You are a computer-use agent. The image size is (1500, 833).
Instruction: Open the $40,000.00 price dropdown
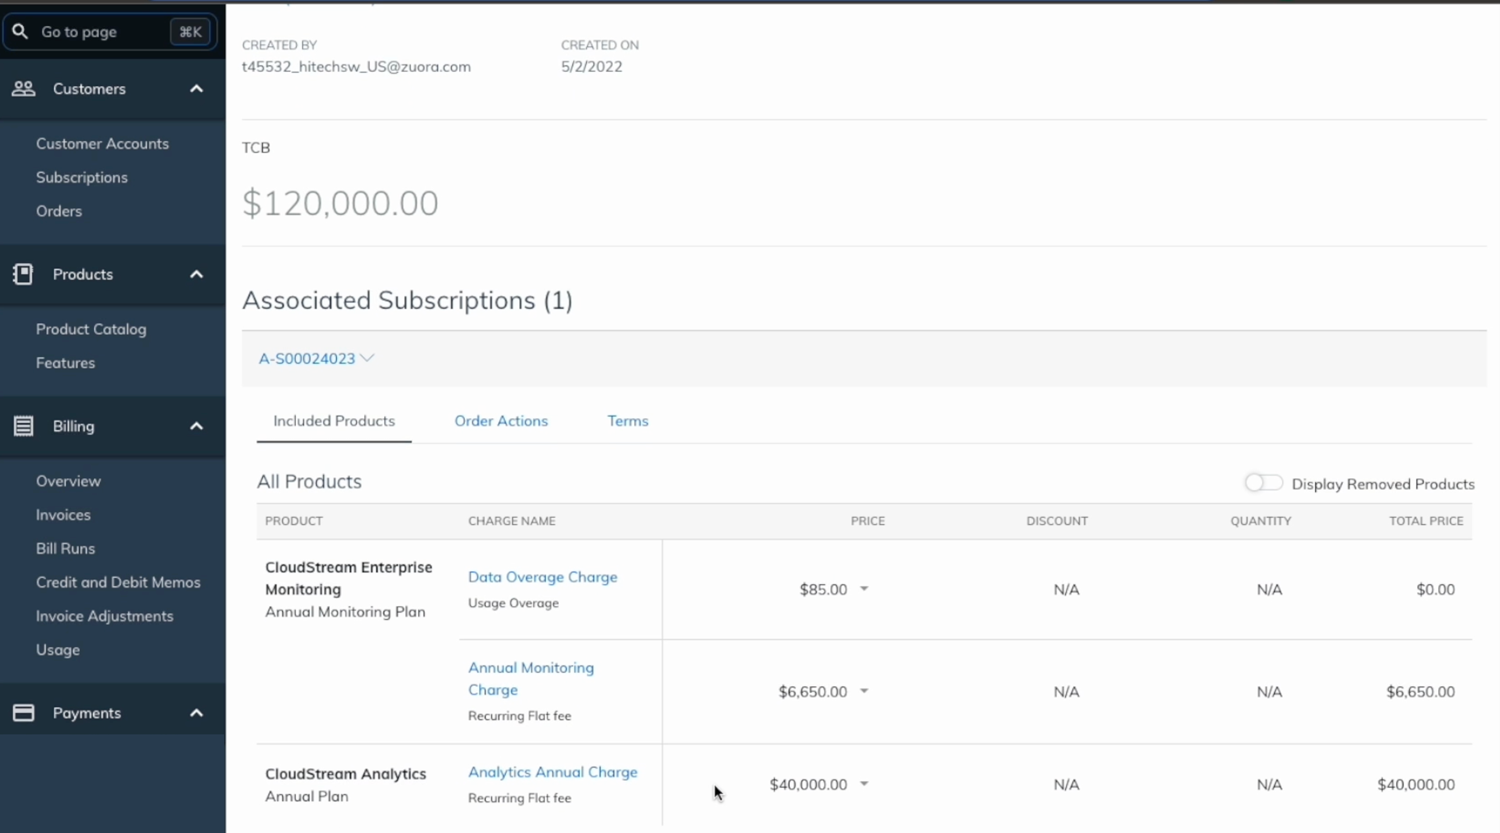pyautogui.click(x=864, y=784)
